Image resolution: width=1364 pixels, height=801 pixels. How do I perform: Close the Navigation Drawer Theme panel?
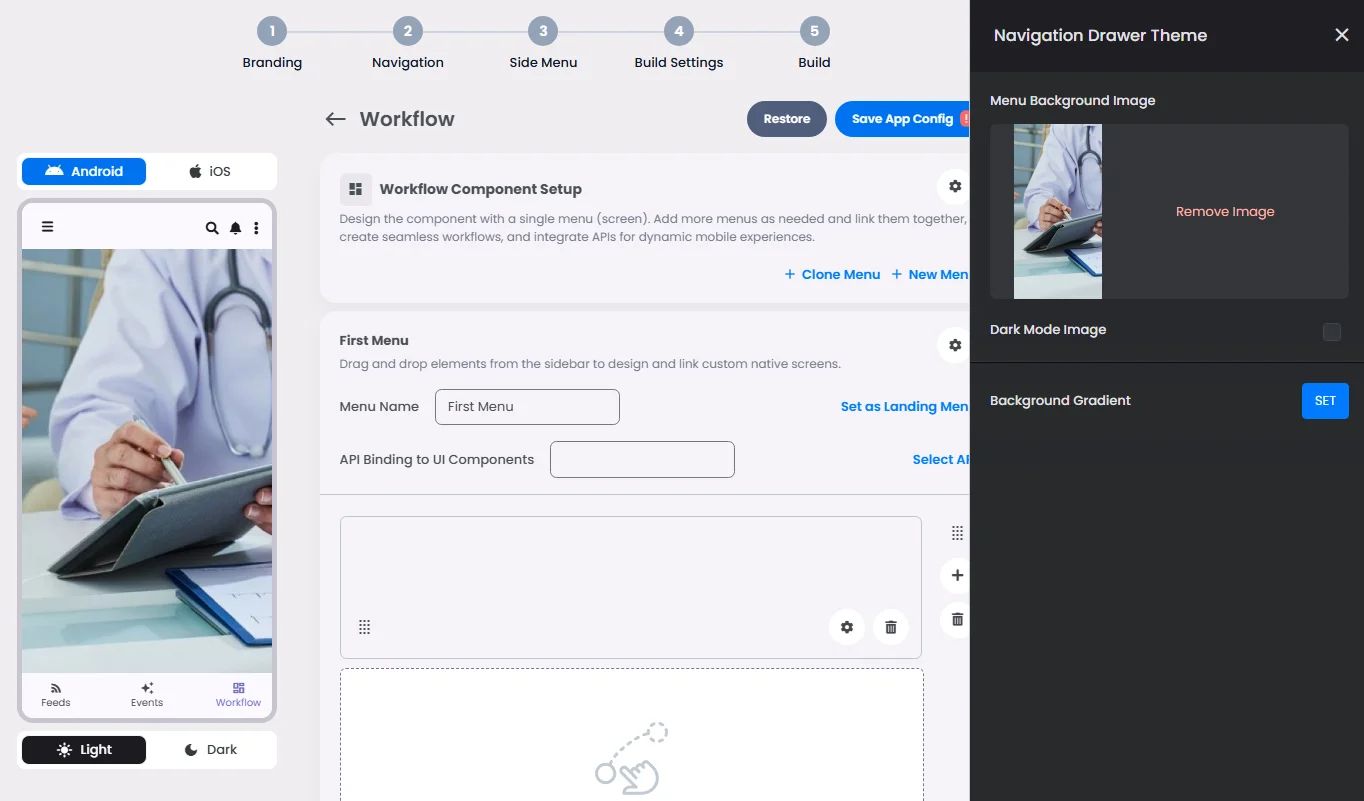coord(1342,35)
